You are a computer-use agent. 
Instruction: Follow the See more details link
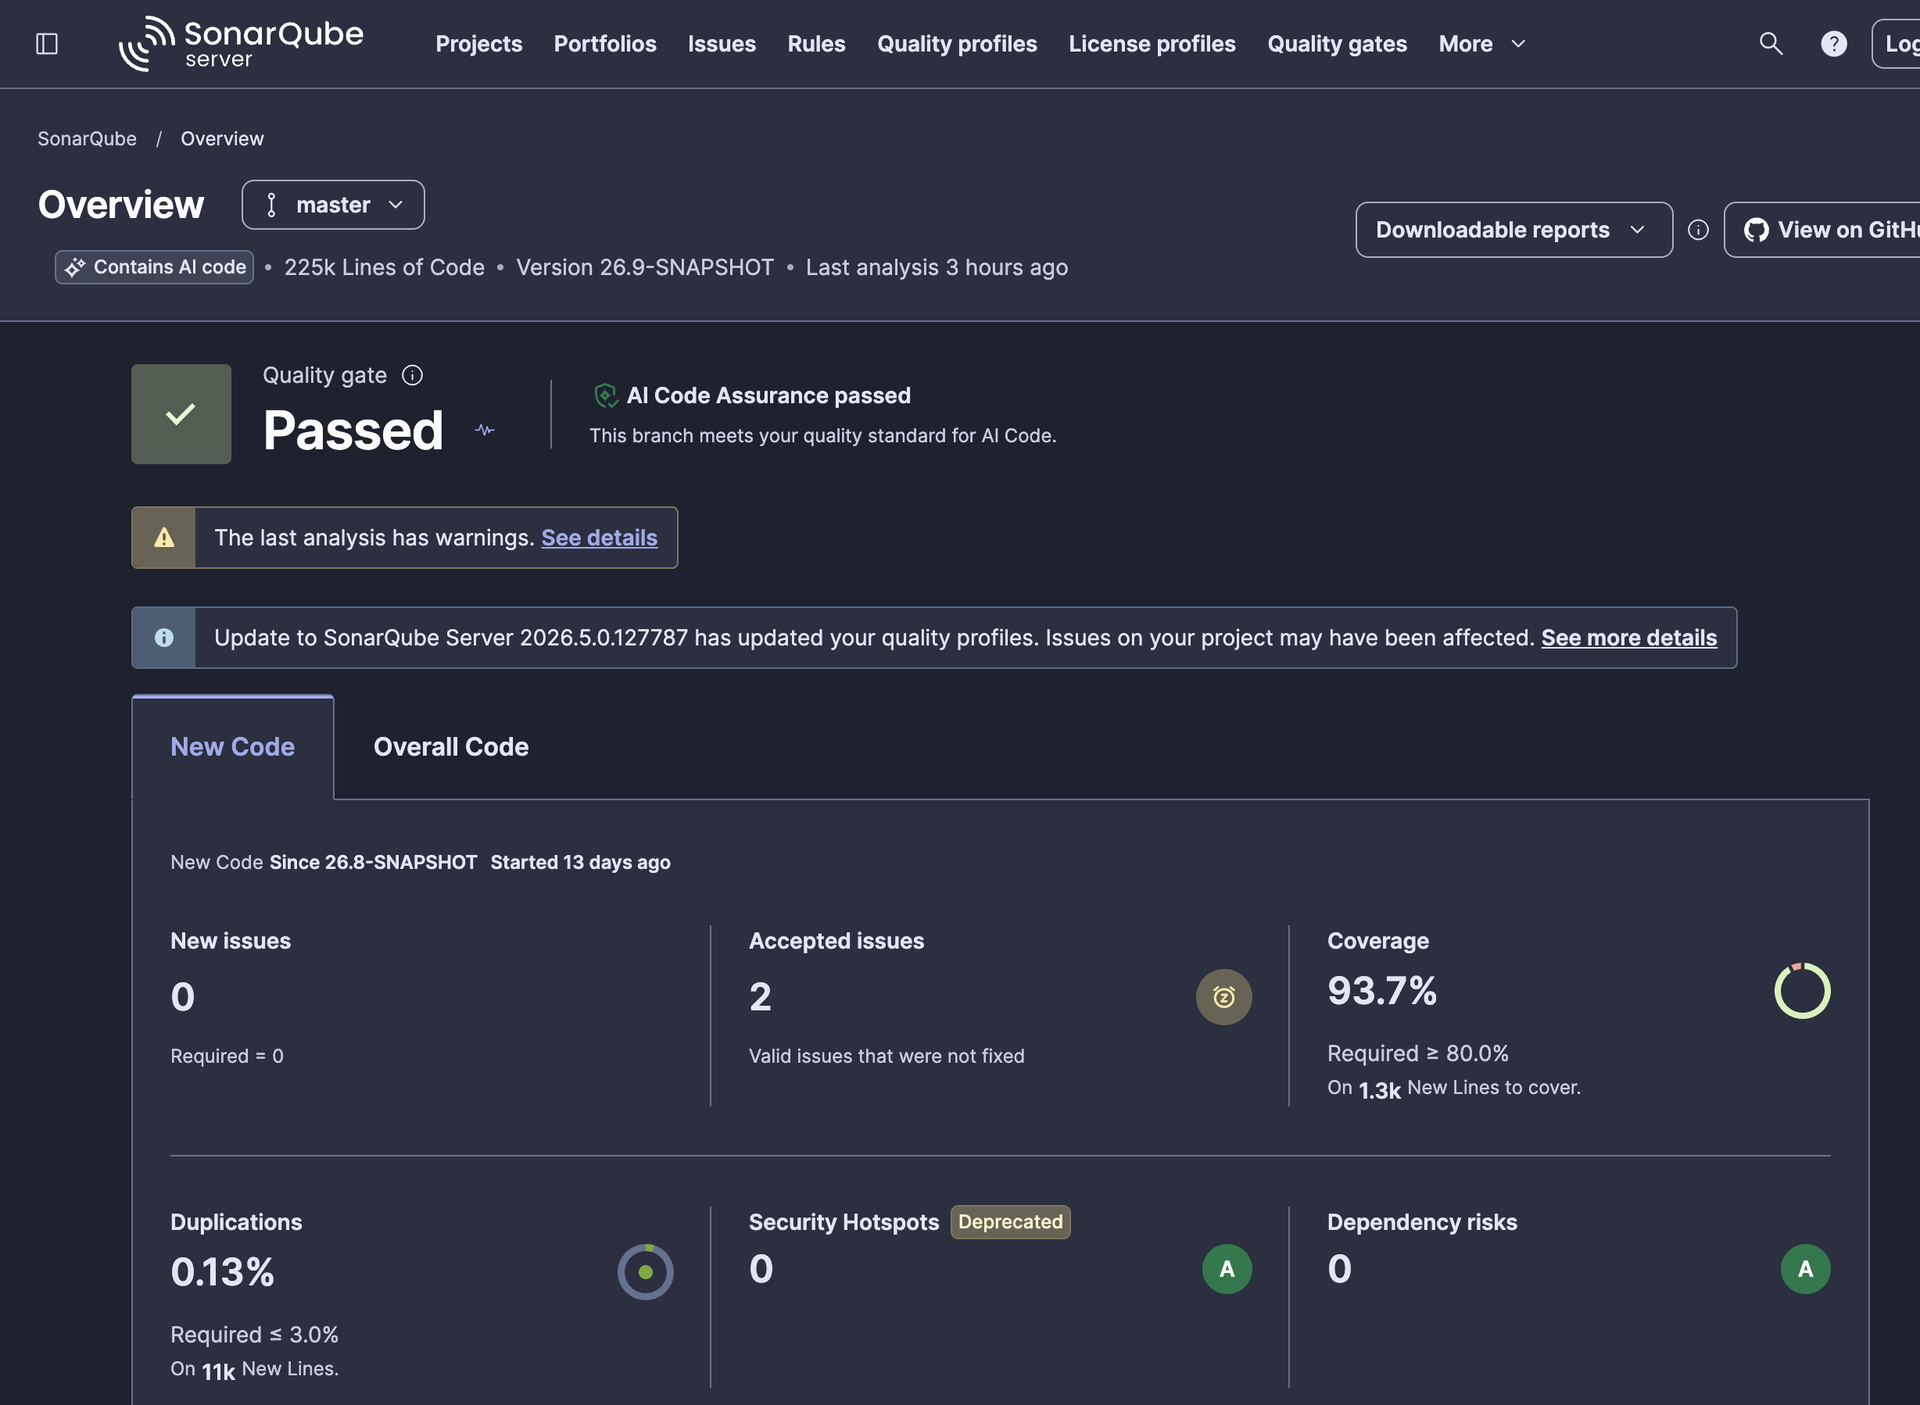pos(1629,638)
